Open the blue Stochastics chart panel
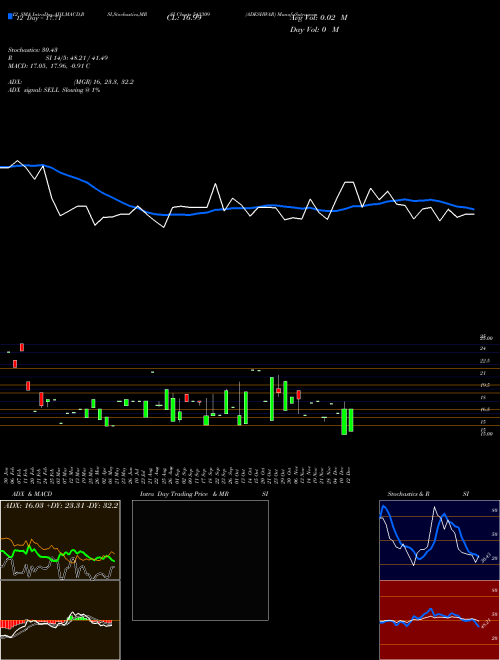The image size is (500, 660). [x=439, y=540]
